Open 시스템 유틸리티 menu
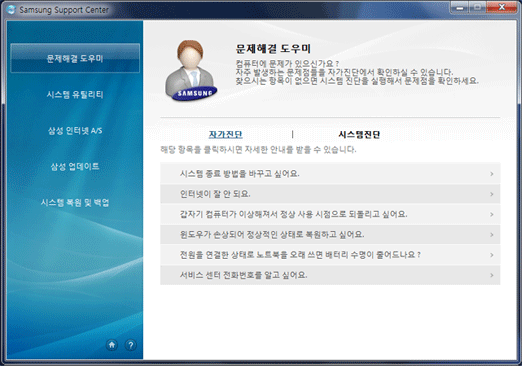522x366 pixels. tap(75, 94)
